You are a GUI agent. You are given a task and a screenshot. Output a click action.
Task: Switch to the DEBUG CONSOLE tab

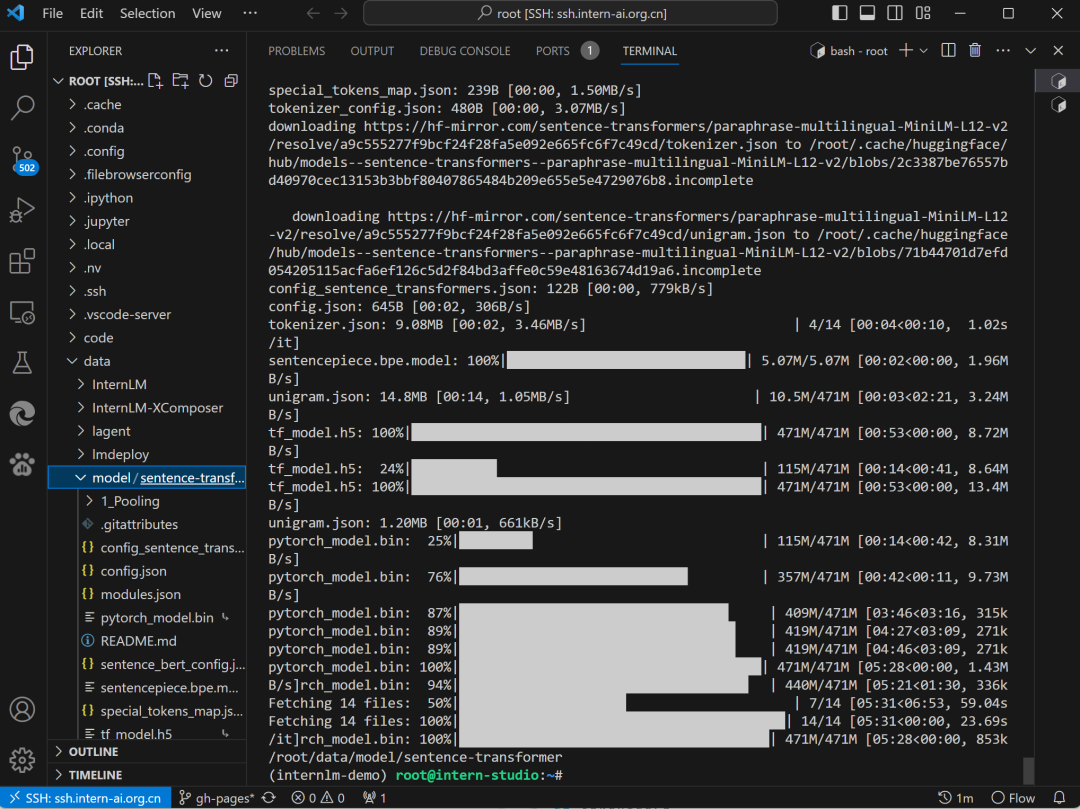point(465,51)
